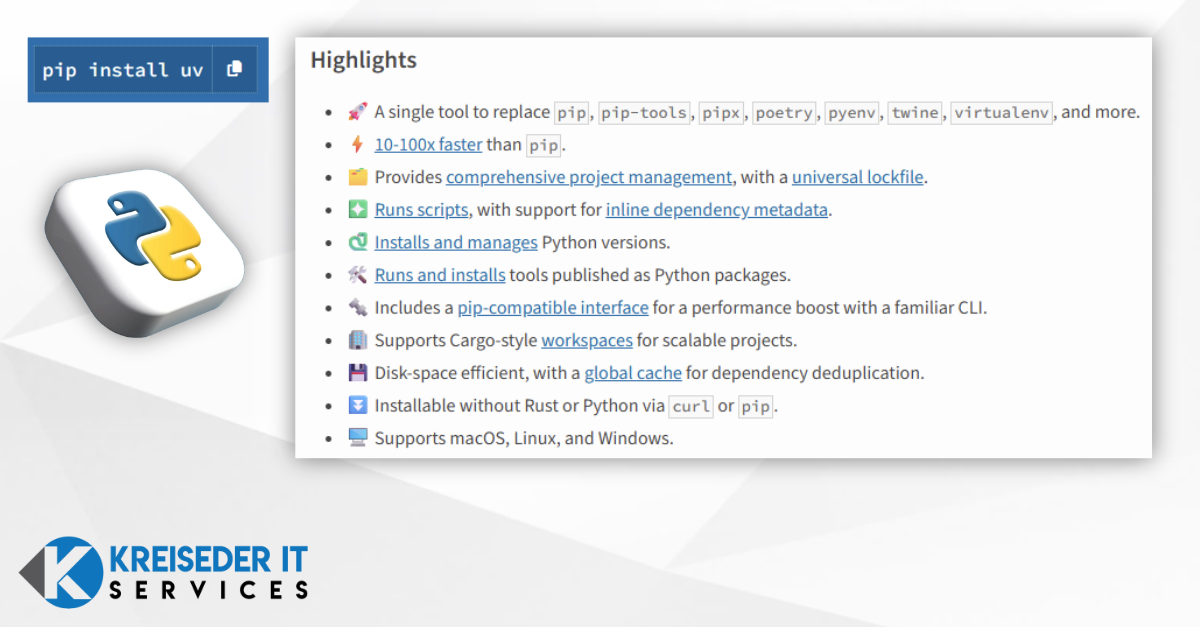The height and width of the screenshot is (627, 1200).
Task: Click the Kreiseder IT Services logo
Action: tap(165, 573)
